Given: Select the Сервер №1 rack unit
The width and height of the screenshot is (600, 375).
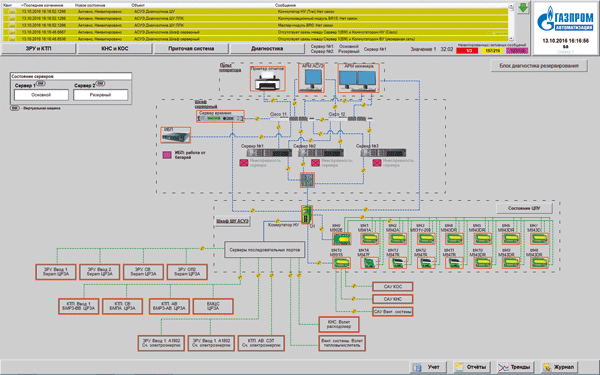Looking at the screenshot, I should (269, 153).
